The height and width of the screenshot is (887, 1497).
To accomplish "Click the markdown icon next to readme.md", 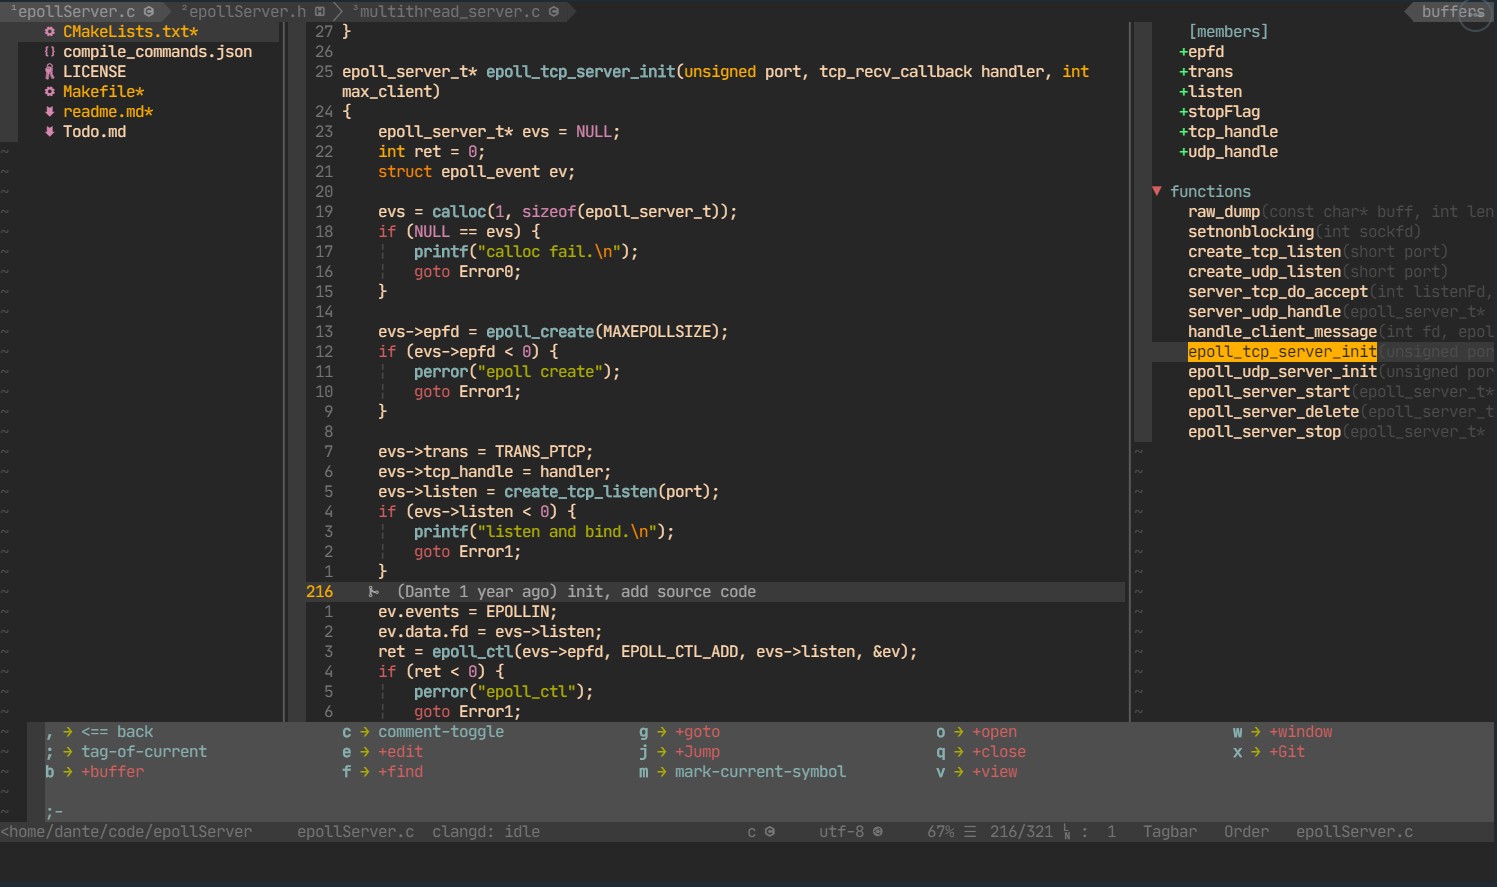I will (x=49, y=111).
